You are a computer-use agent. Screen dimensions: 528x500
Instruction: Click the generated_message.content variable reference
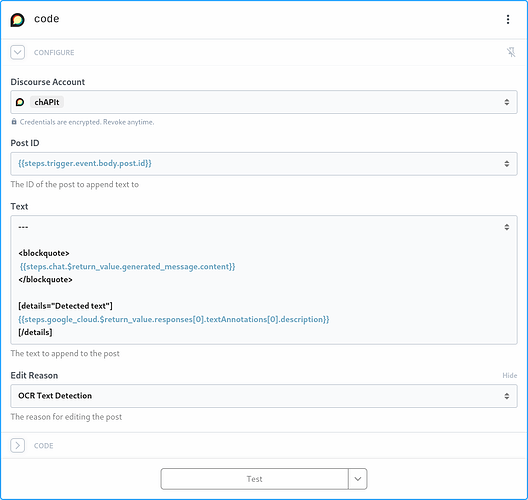point(127,267)
